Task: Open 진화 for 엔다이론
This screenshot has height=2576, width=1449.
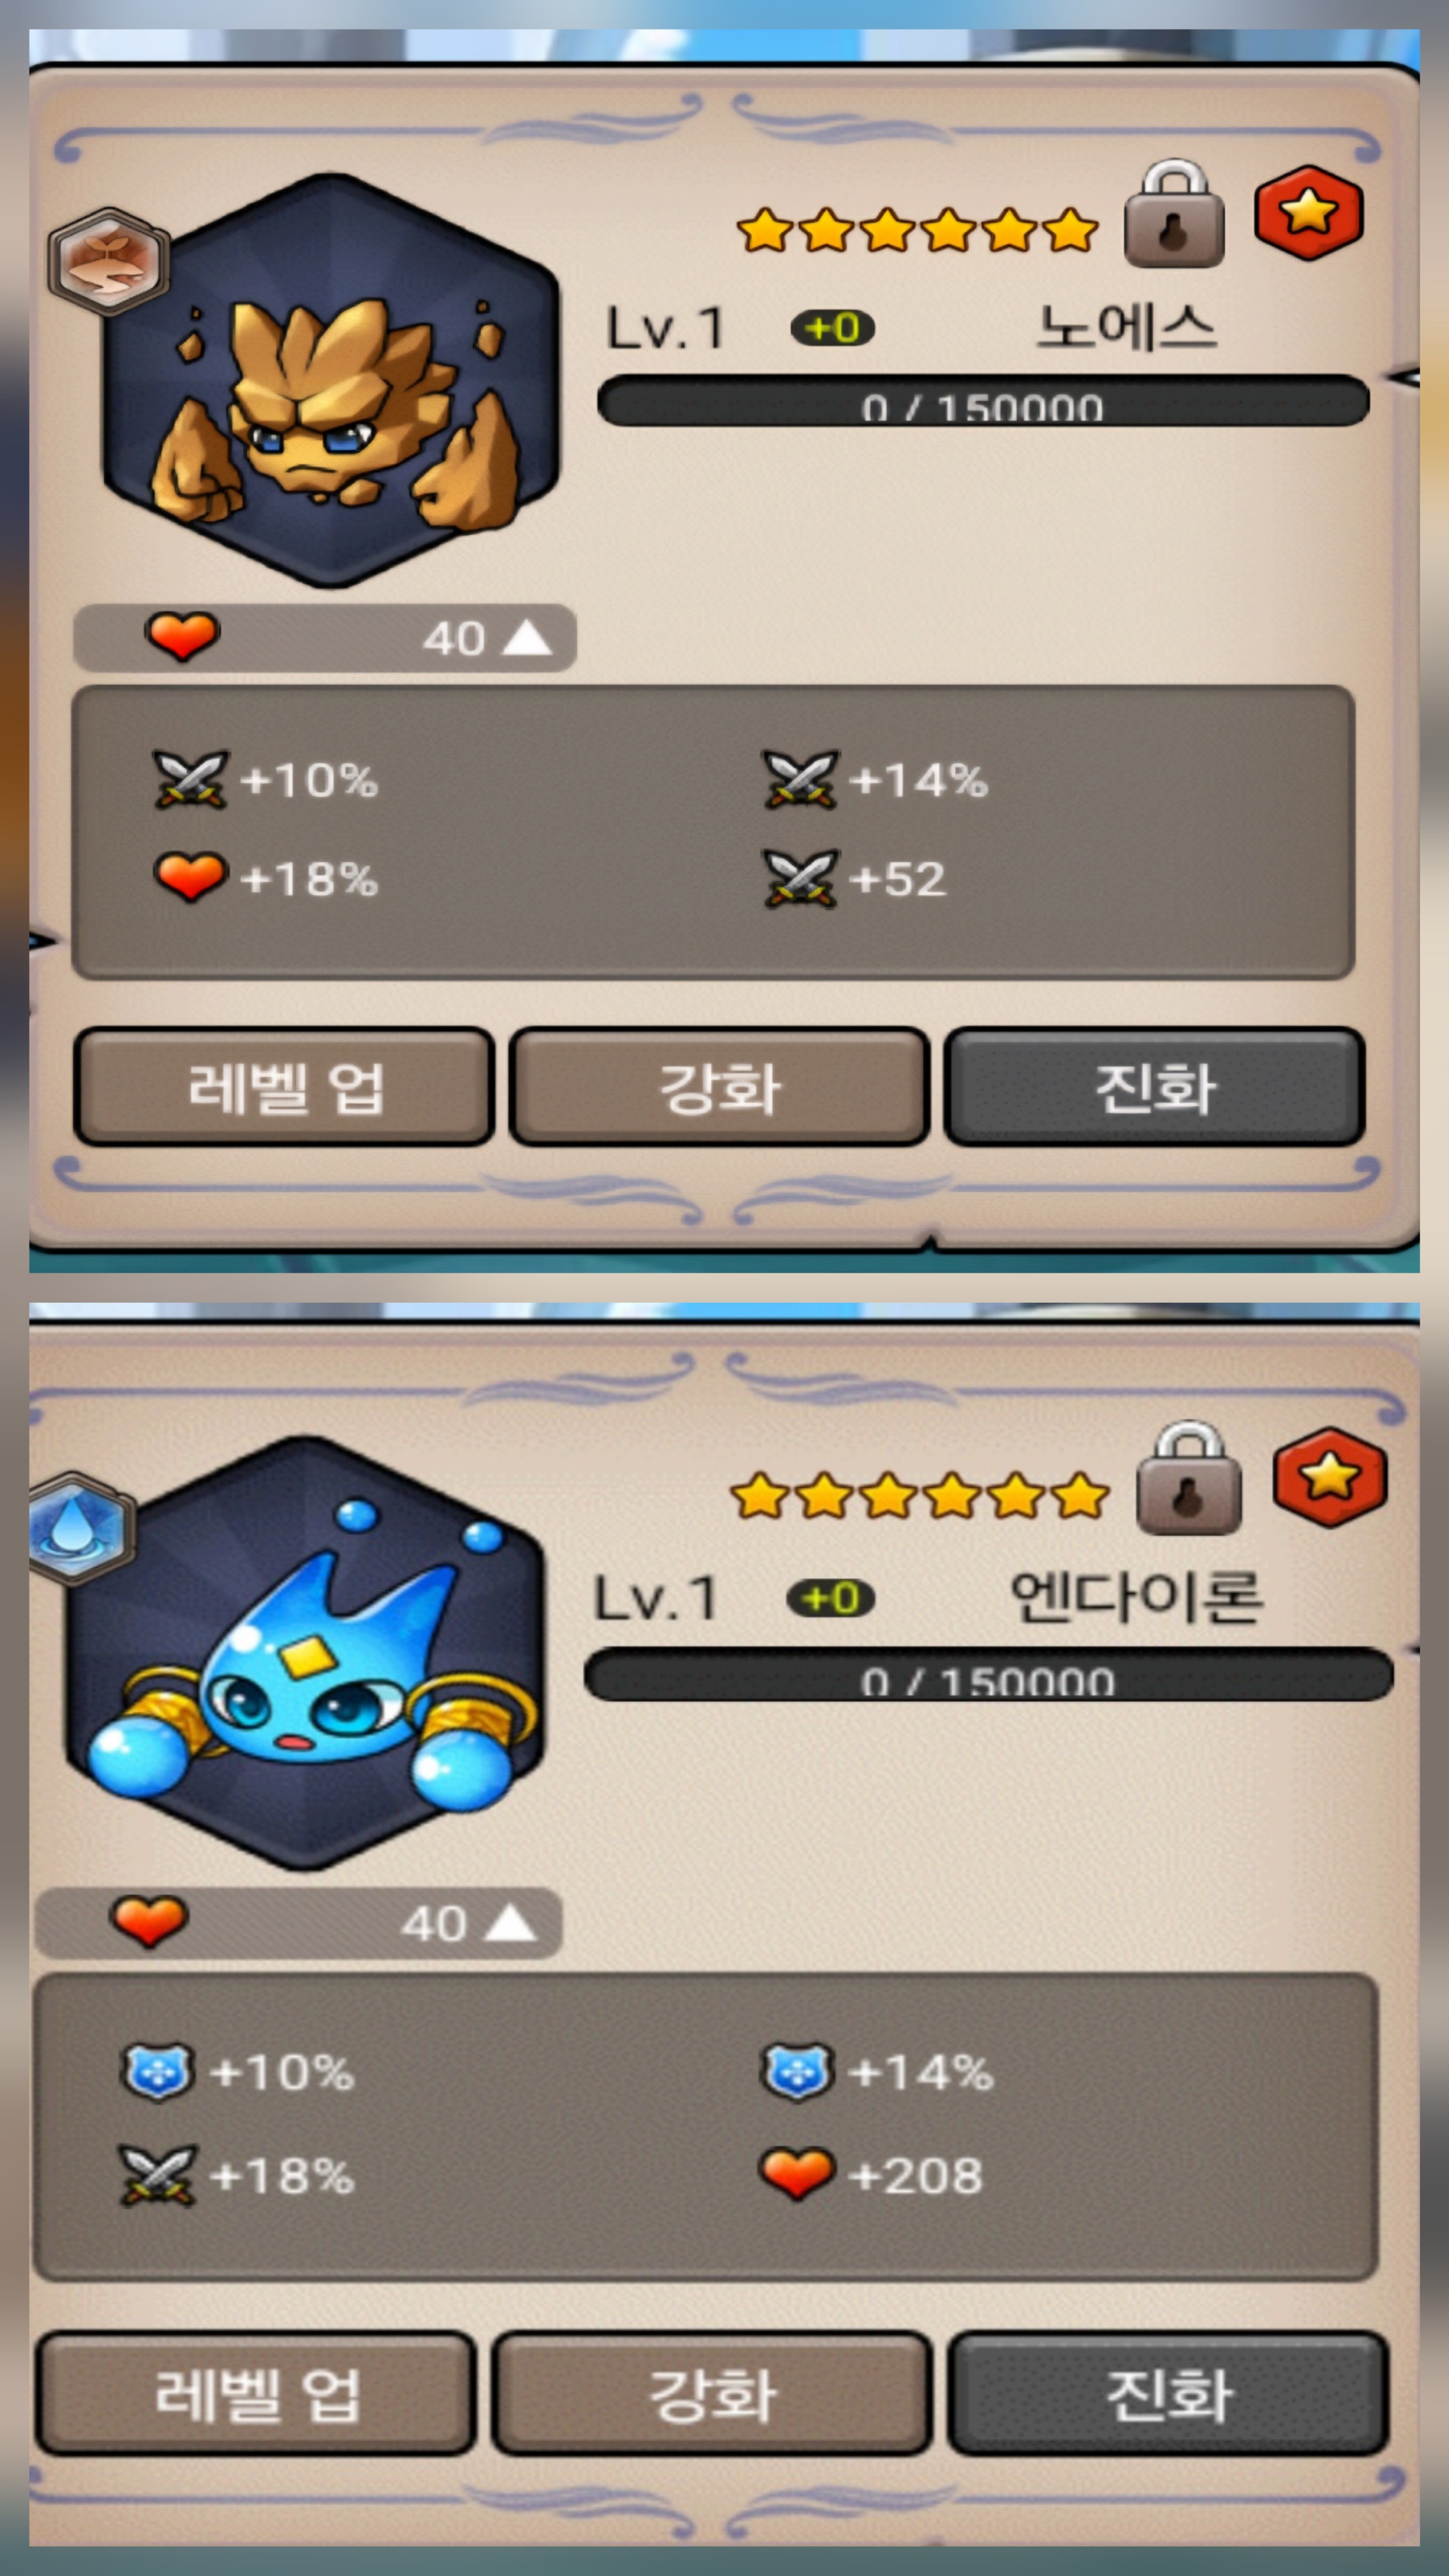Action: [1168, 2394]
